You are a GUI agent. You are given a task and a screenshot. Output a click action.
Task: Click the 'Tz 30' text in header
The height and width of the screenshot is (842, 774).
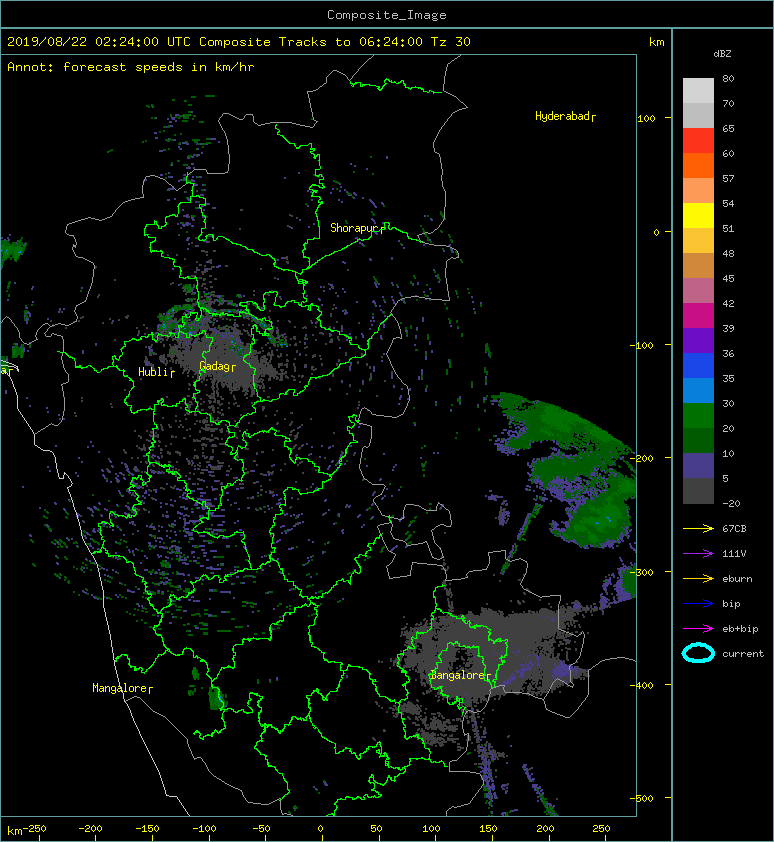[451, 42]
